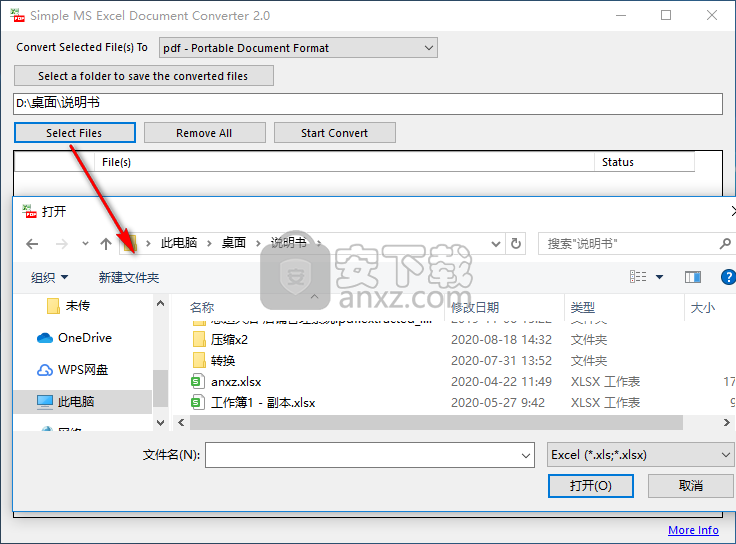This screenshot has width=736, height=544.
Task: Go up one folder level
Action: 106,244
